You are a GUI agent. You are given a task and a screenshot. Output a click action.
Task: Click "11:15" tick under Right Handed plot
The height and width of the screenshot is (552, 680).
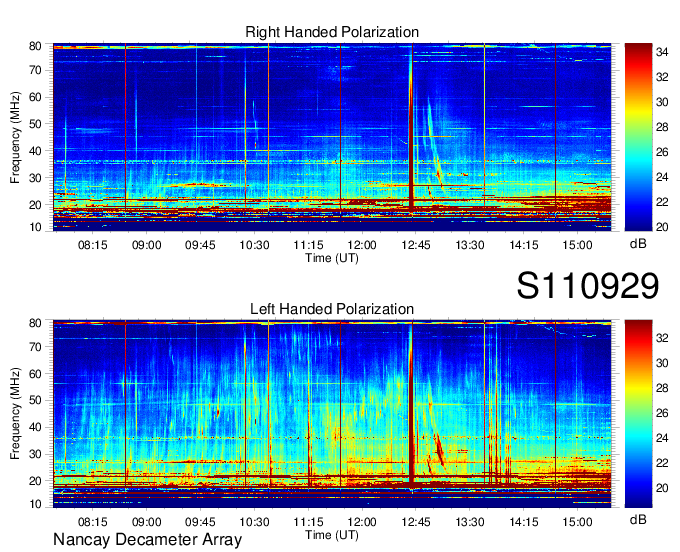pyautogui.click(x=308, y=245)
